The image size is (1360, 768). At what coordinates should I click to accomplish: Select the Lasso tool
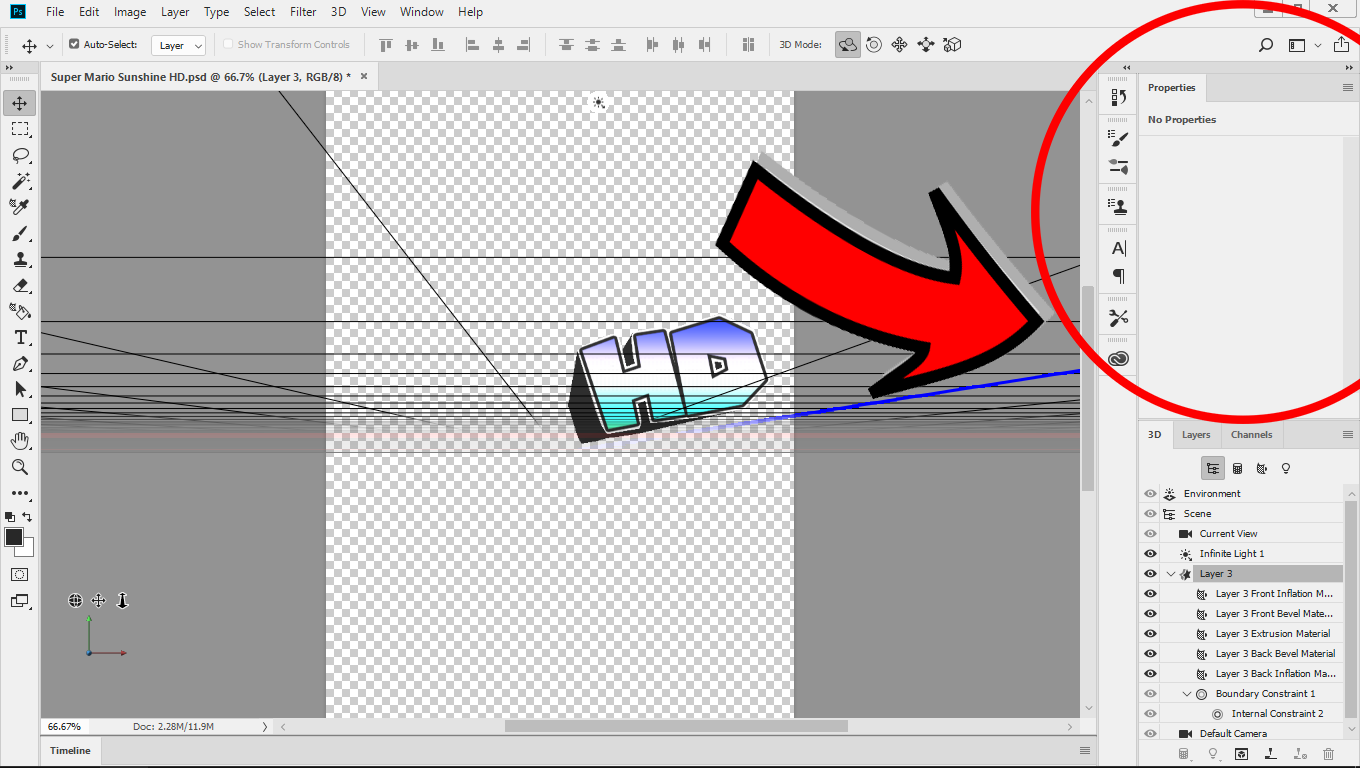[x=20, y=155]
